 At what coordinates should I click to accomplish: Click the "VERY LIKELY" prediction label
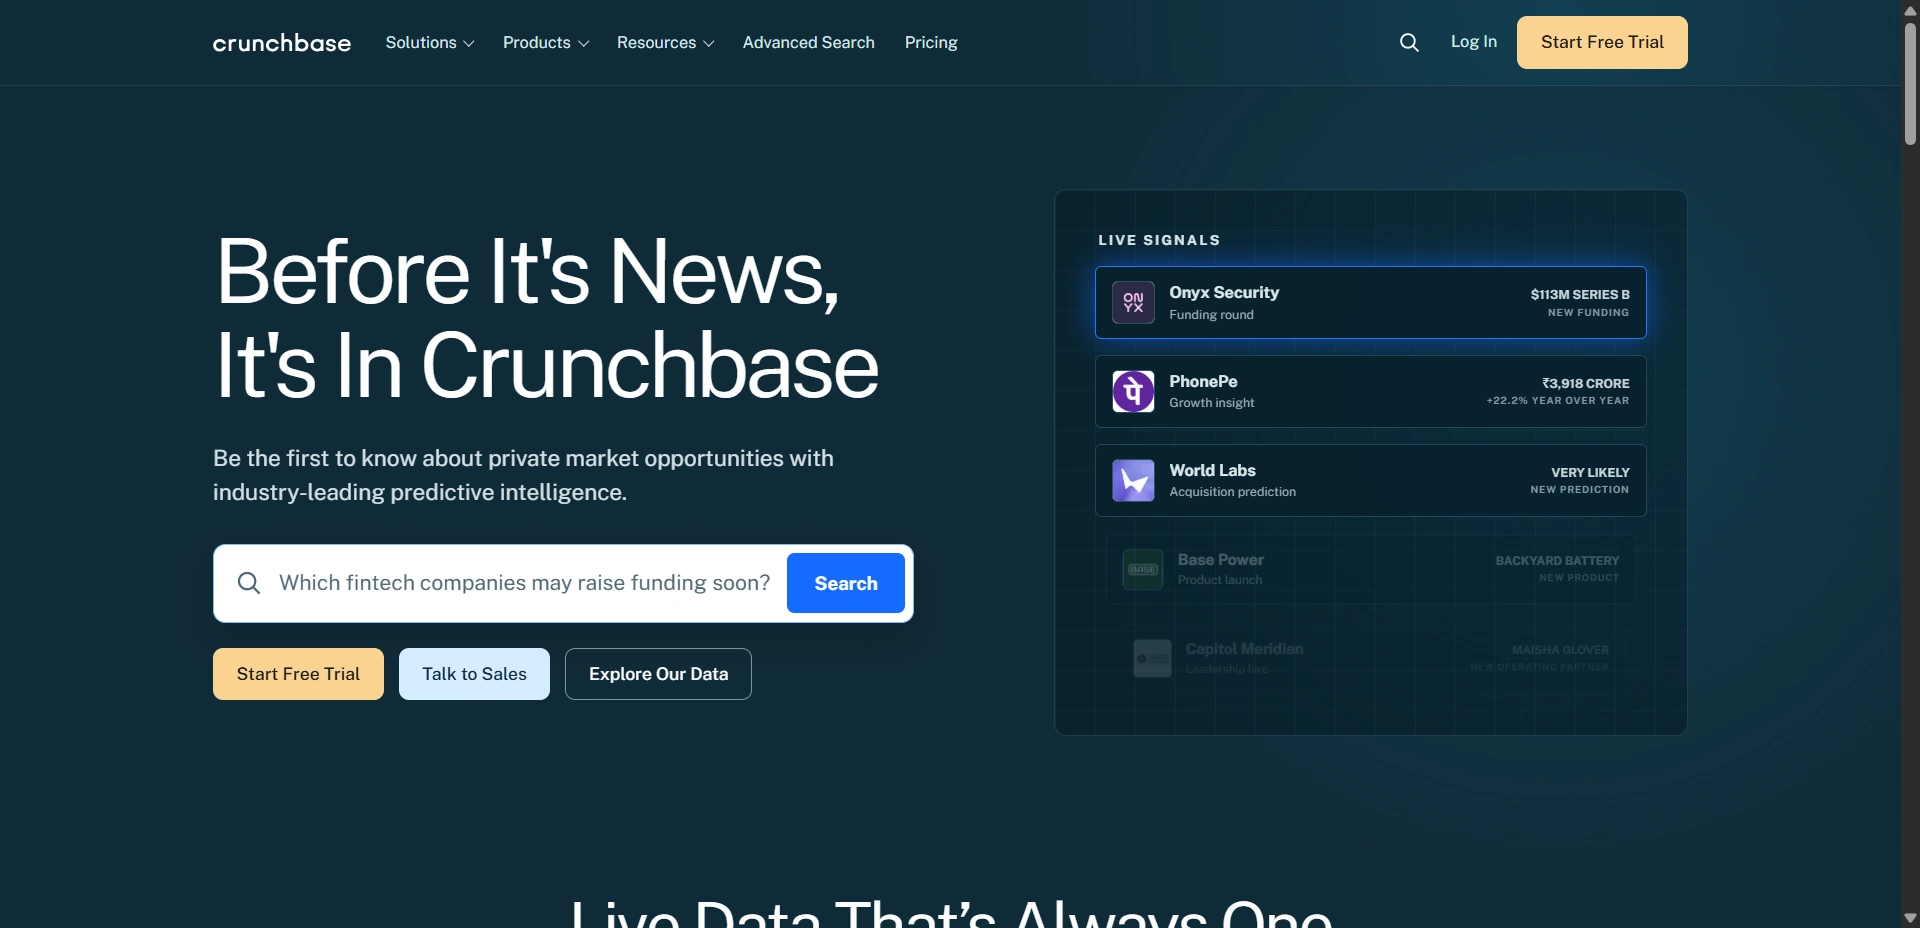pos(1590,472)
